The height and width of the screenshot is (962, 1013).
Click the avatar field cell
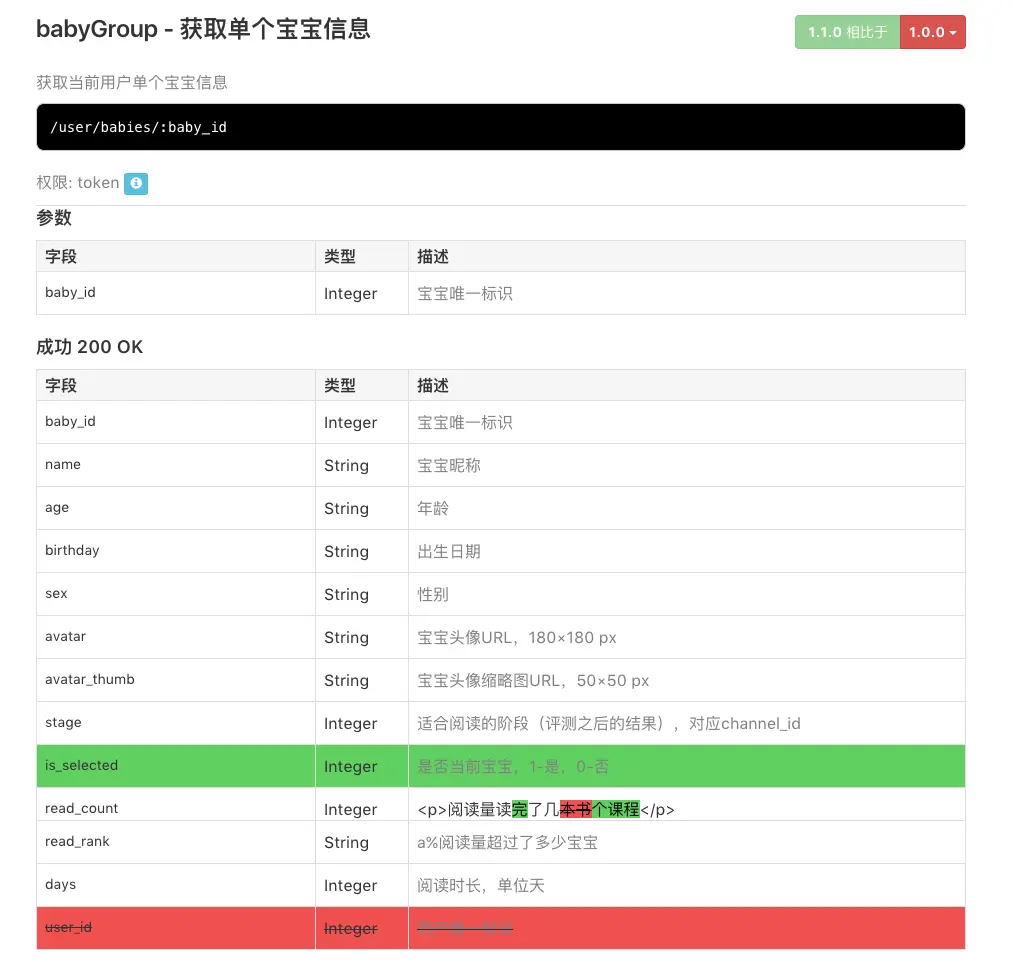point(176,637)
